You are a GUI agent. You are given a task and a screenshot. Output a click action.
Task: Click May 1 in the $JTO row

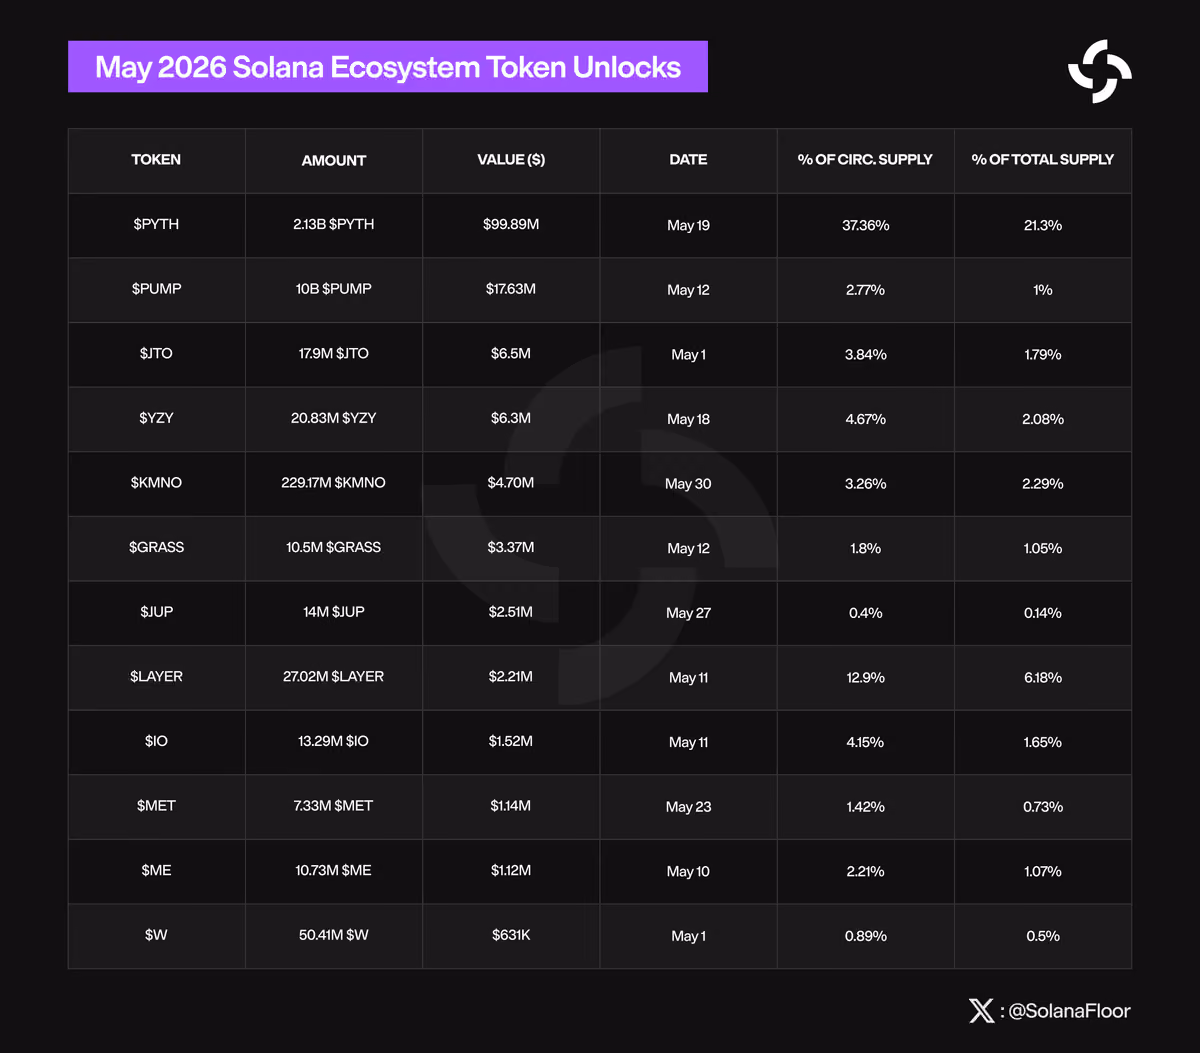(688, 354)
